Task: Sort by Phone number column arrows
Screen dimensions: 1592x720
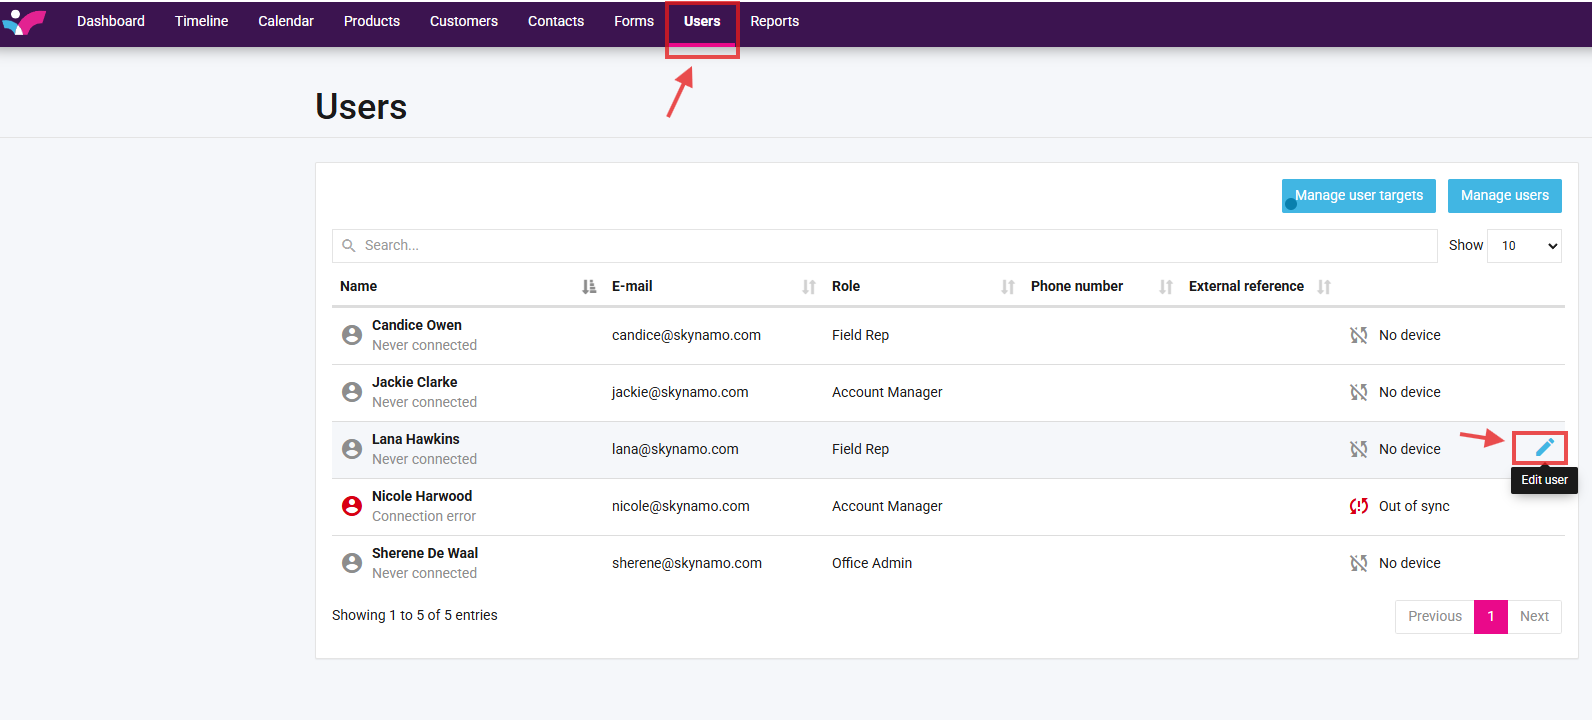Action: coord(1166,287)
